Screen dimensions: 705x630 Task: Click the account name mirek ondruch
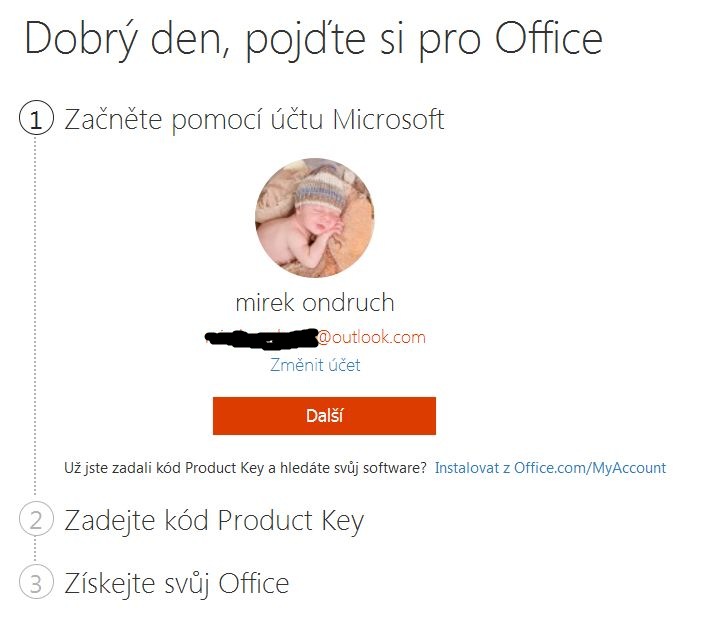point(315,302)
